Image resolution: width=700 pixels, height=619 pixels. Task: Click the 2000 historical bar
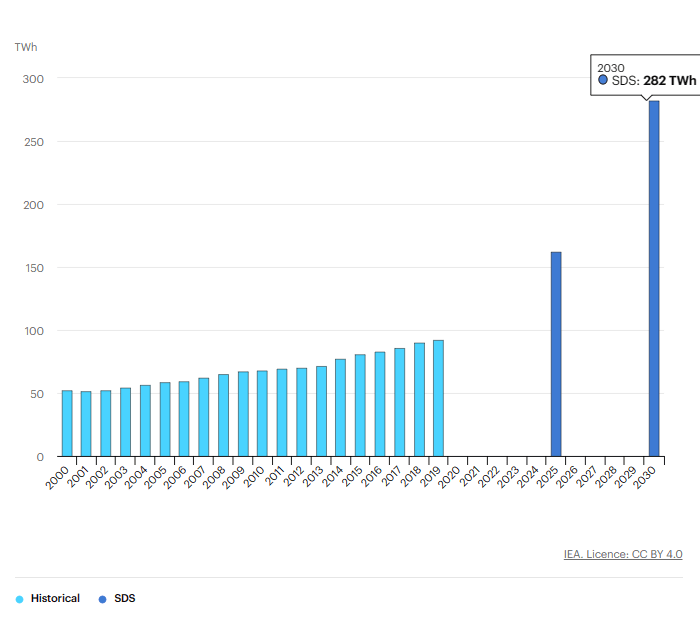[x=67, y=423]
